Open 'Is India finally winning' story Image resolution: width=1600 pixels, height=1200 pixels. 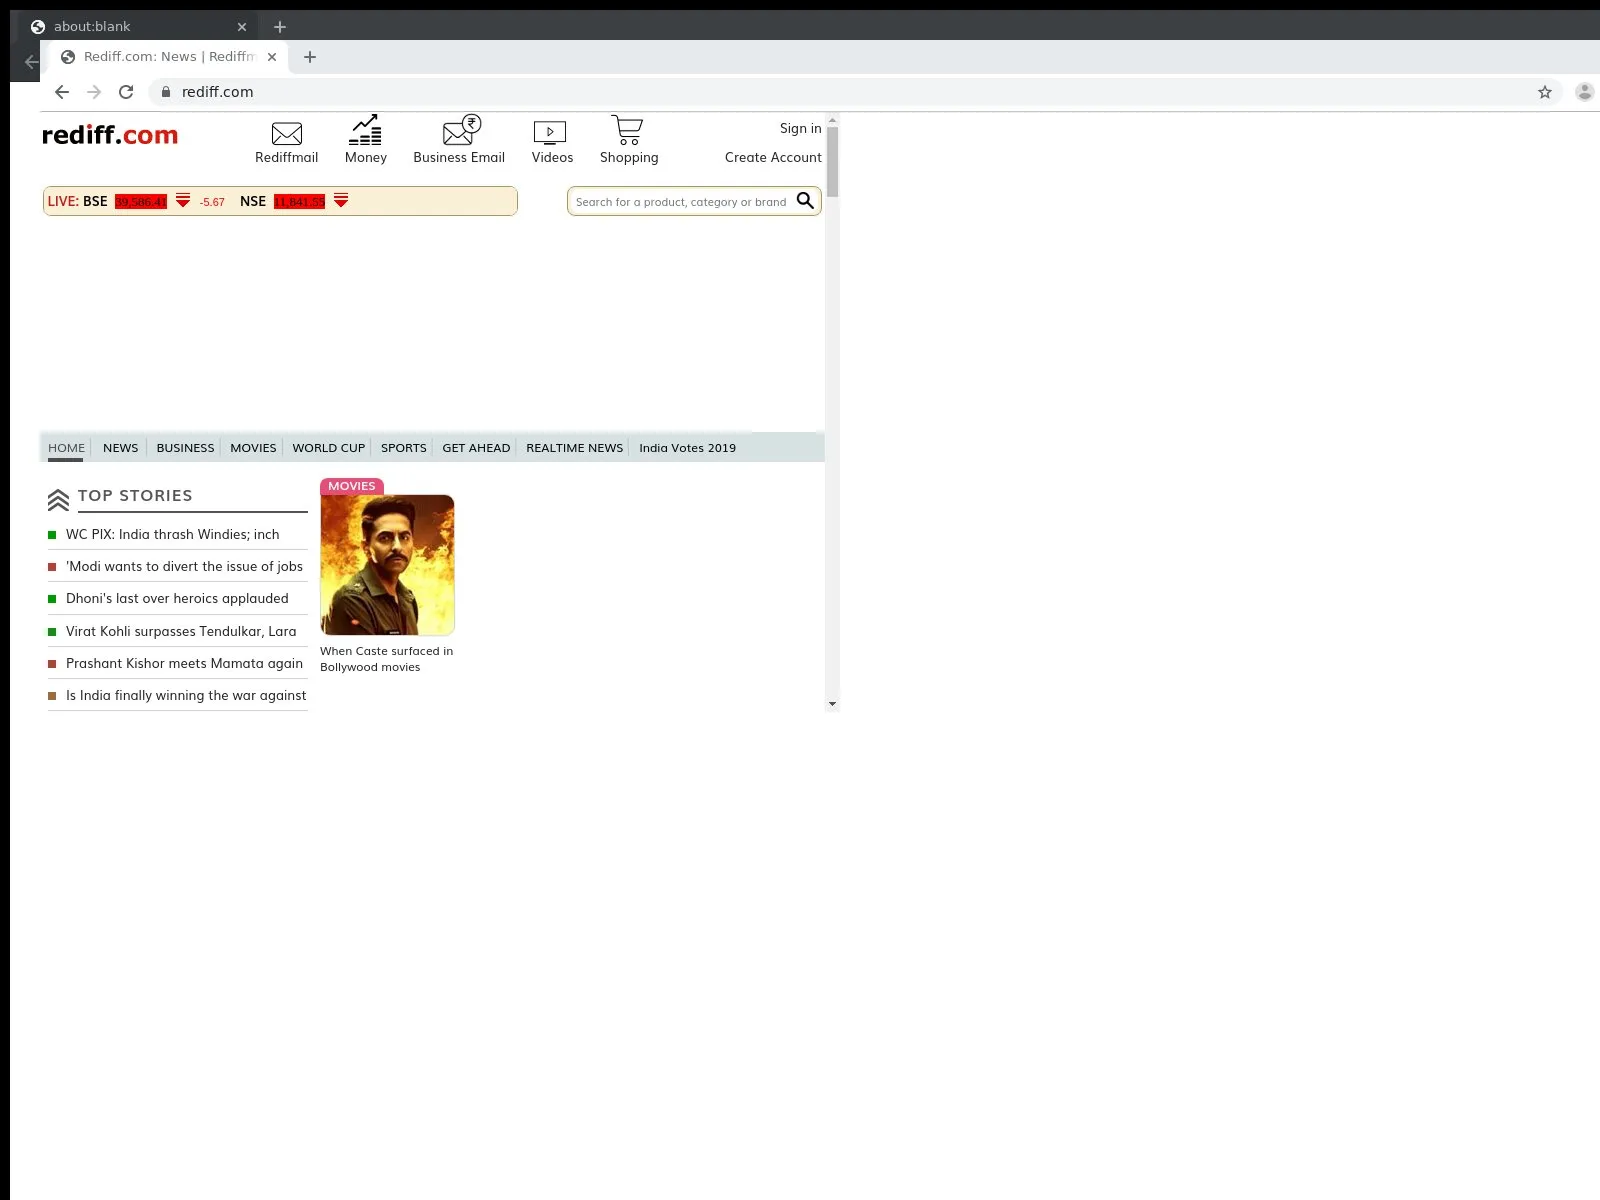186,695
